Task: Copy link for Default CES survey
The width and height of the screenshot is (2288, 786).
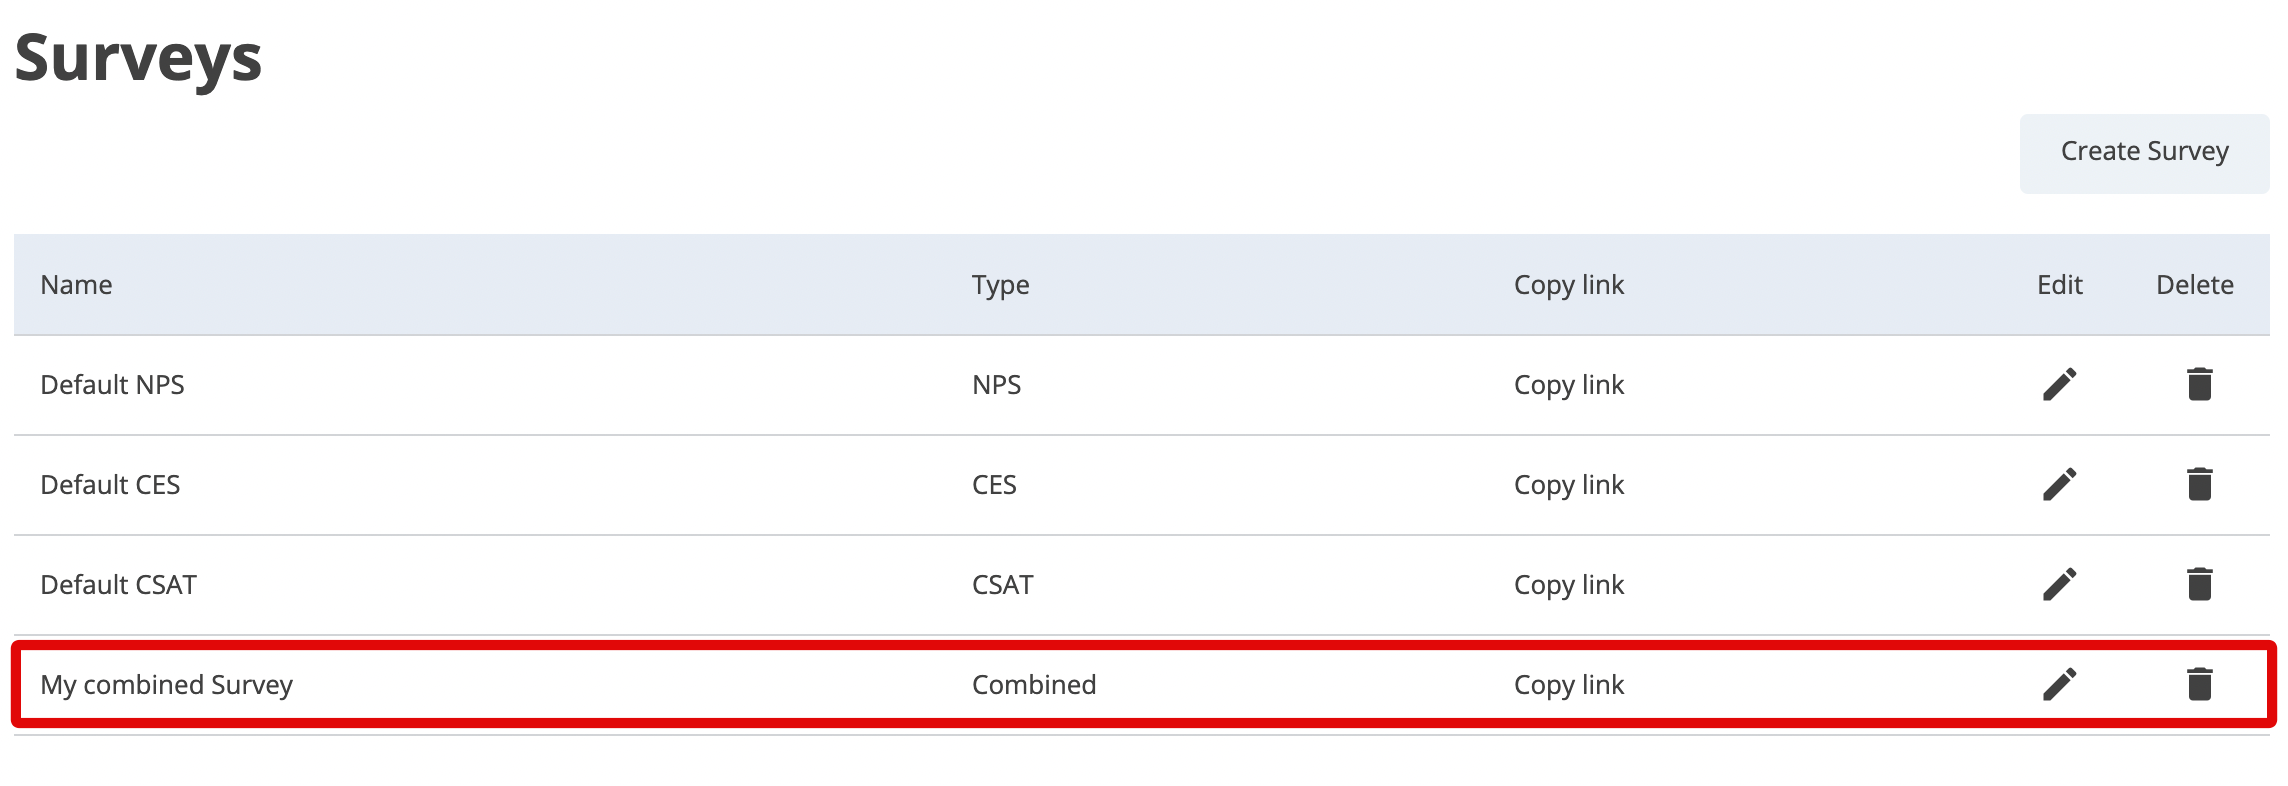Action: (x=1568, y=485)
